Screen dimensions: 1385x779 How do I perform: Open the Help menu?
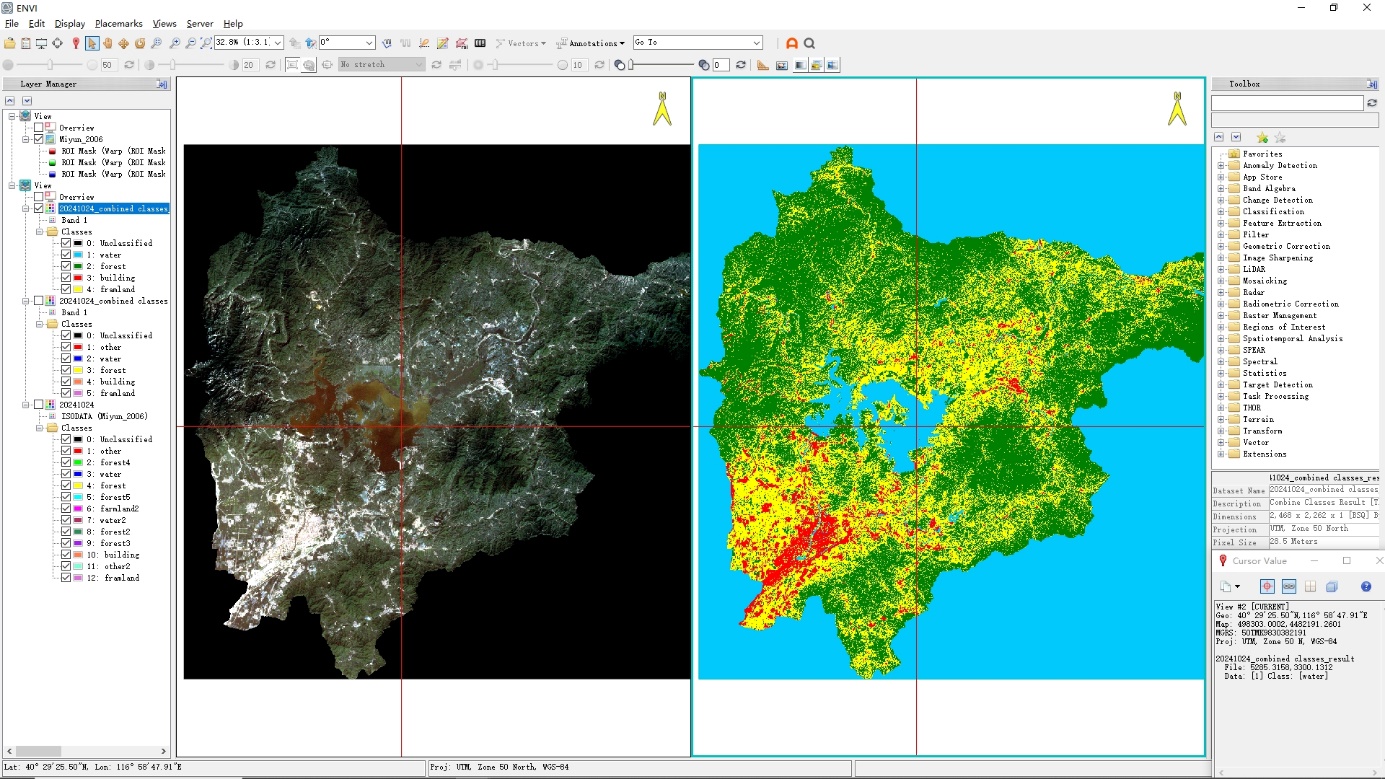(233, 23)
